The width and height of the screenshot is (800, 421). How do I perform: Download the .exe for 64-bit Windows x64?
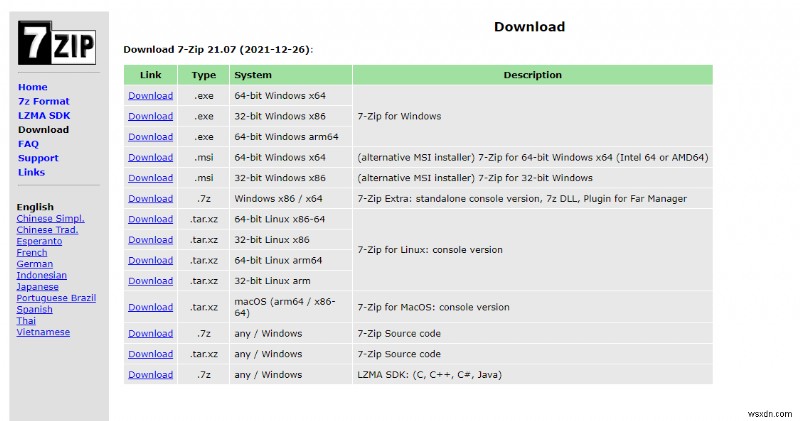click(x=151, y=96)
